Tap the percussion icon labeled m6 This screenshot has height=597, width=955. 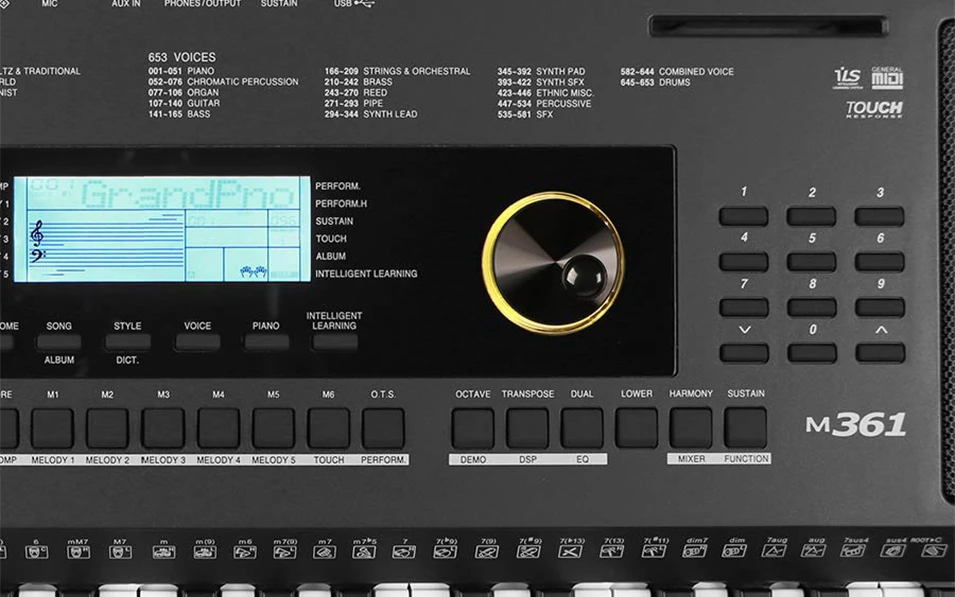tap(245, 552)
